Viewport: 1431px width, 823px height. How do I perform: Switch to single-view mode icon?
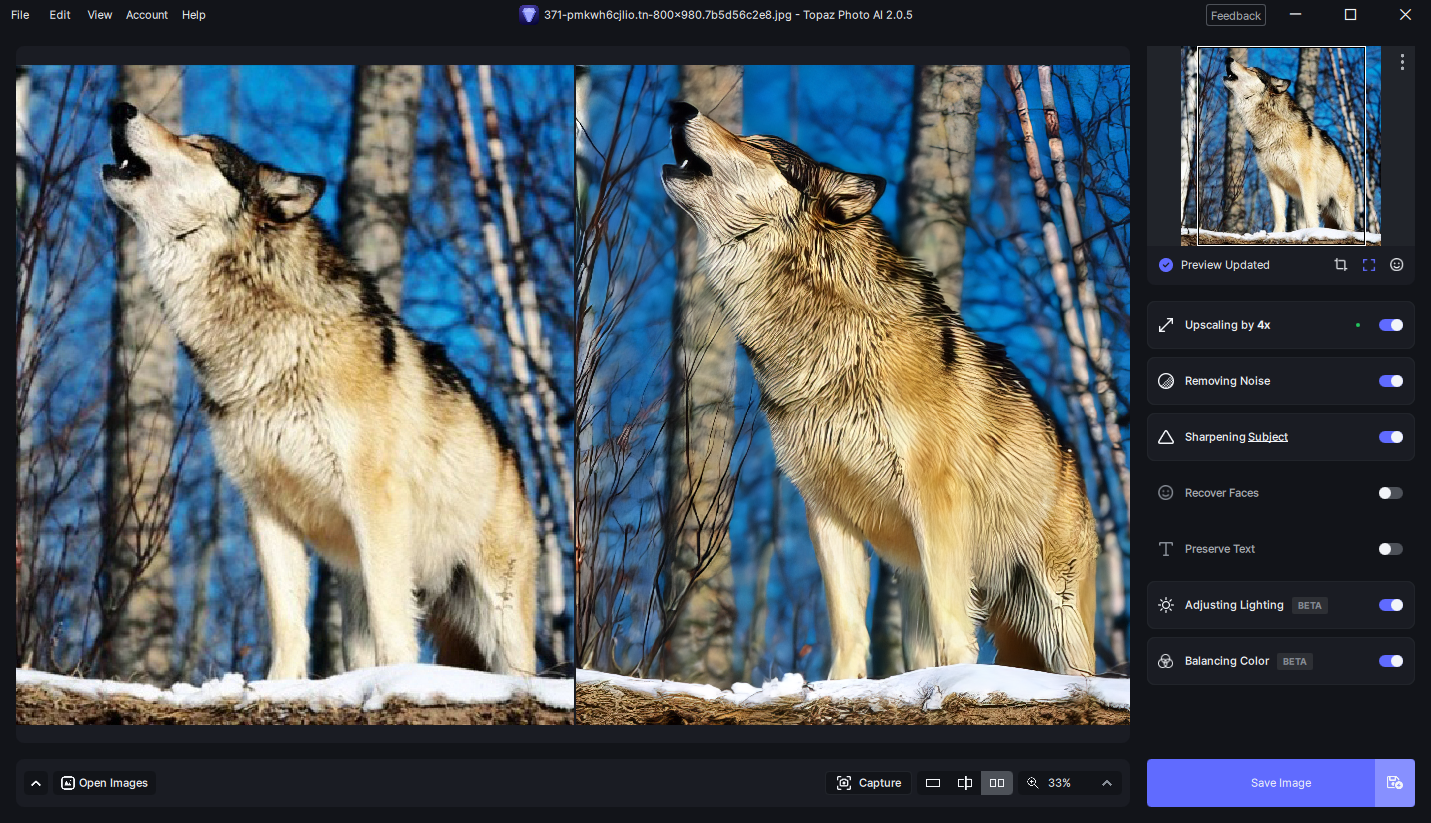932,783
